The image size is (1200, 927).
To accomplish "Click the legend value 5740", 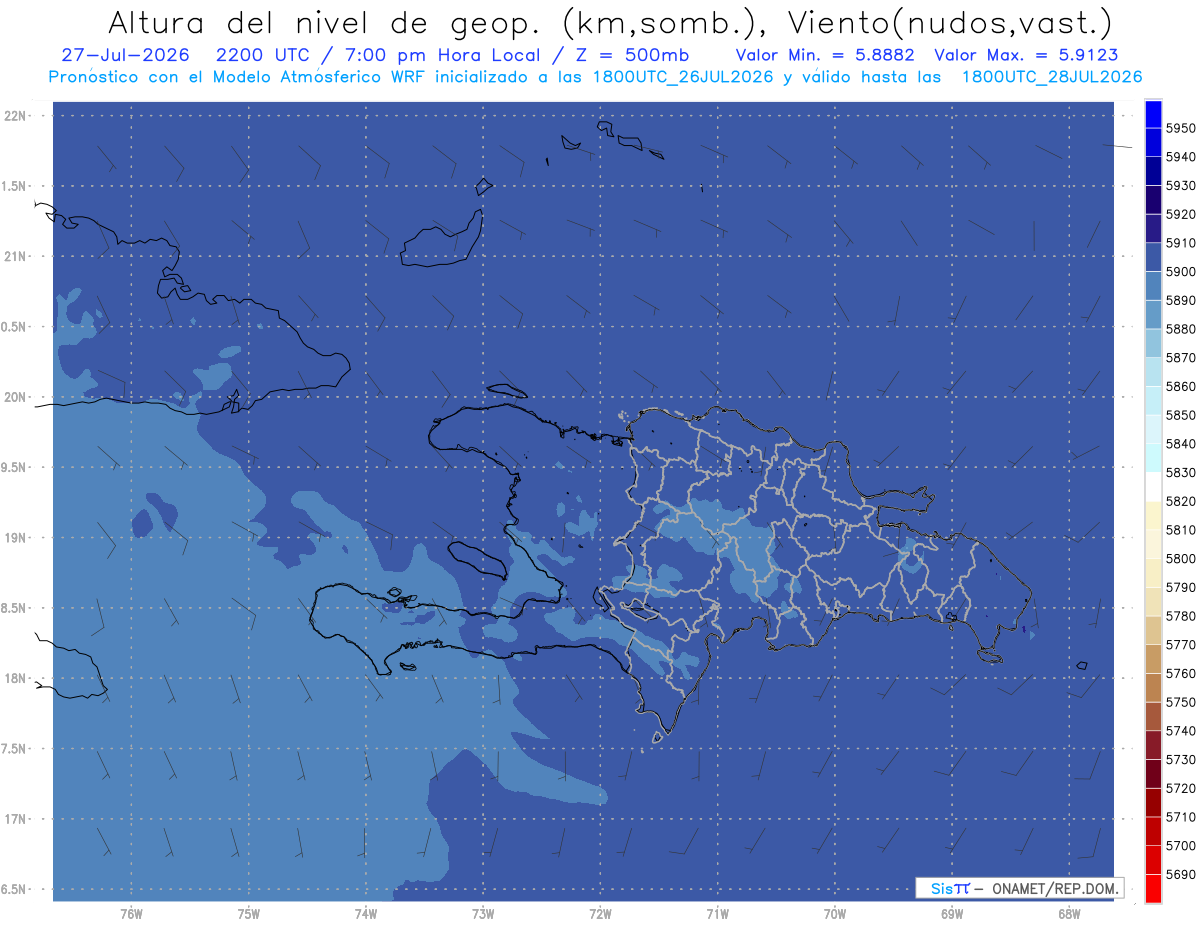I will [x=1181, y=730].
